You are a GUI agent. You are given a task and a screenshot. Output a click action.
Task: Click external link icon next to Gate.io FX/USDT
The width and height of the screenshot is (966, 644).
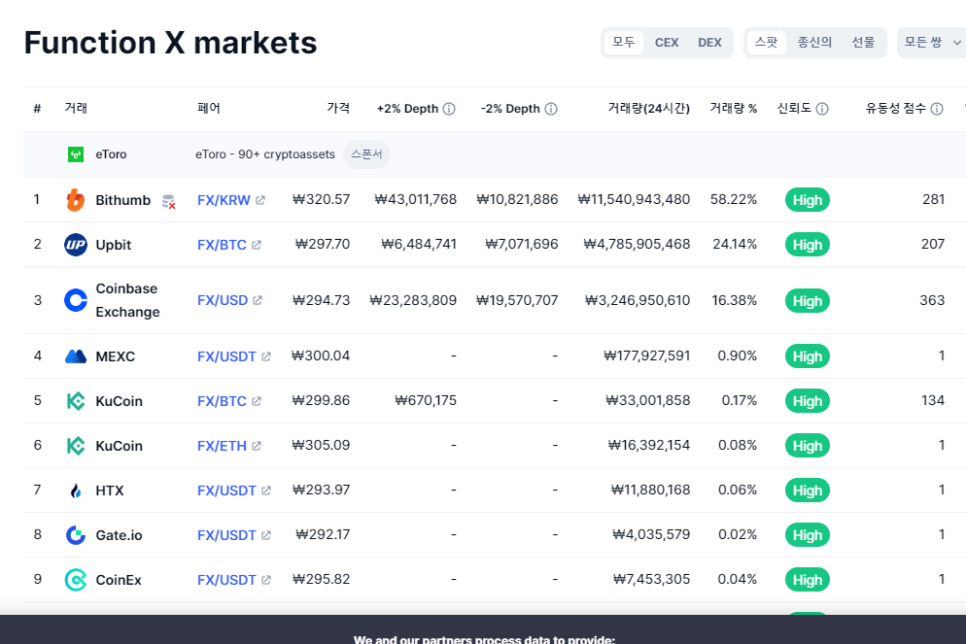point(266,535)
